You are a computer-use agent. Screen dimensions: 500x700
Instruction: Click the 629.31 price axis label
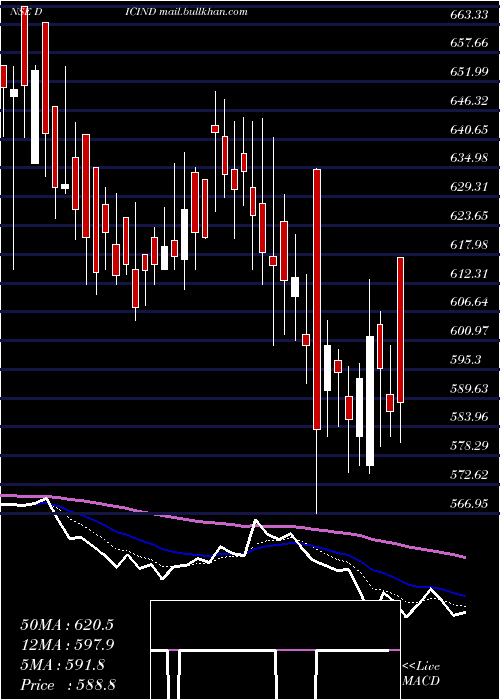click(x=469, y=187)
